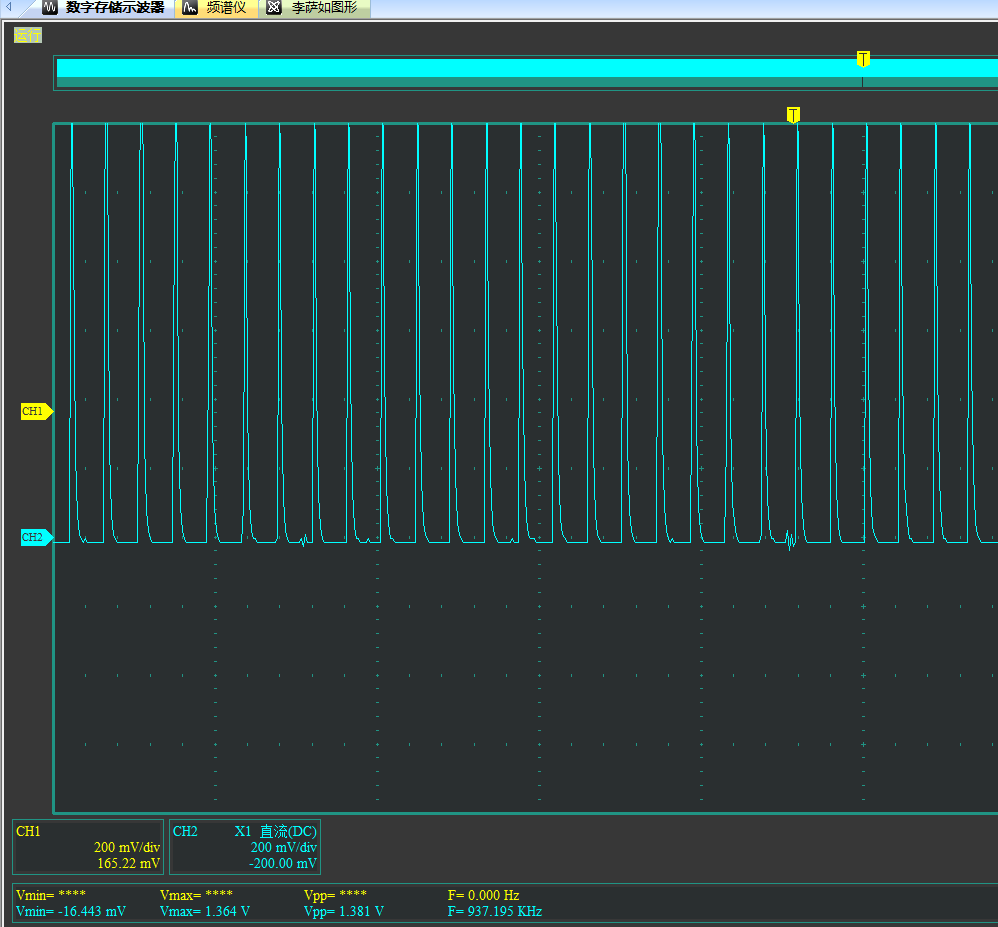Image resolution: width=998 pixels, height=927 pixels.
Task: Click CH2 直流(DC) coupling label
Action: pos(288,831)
